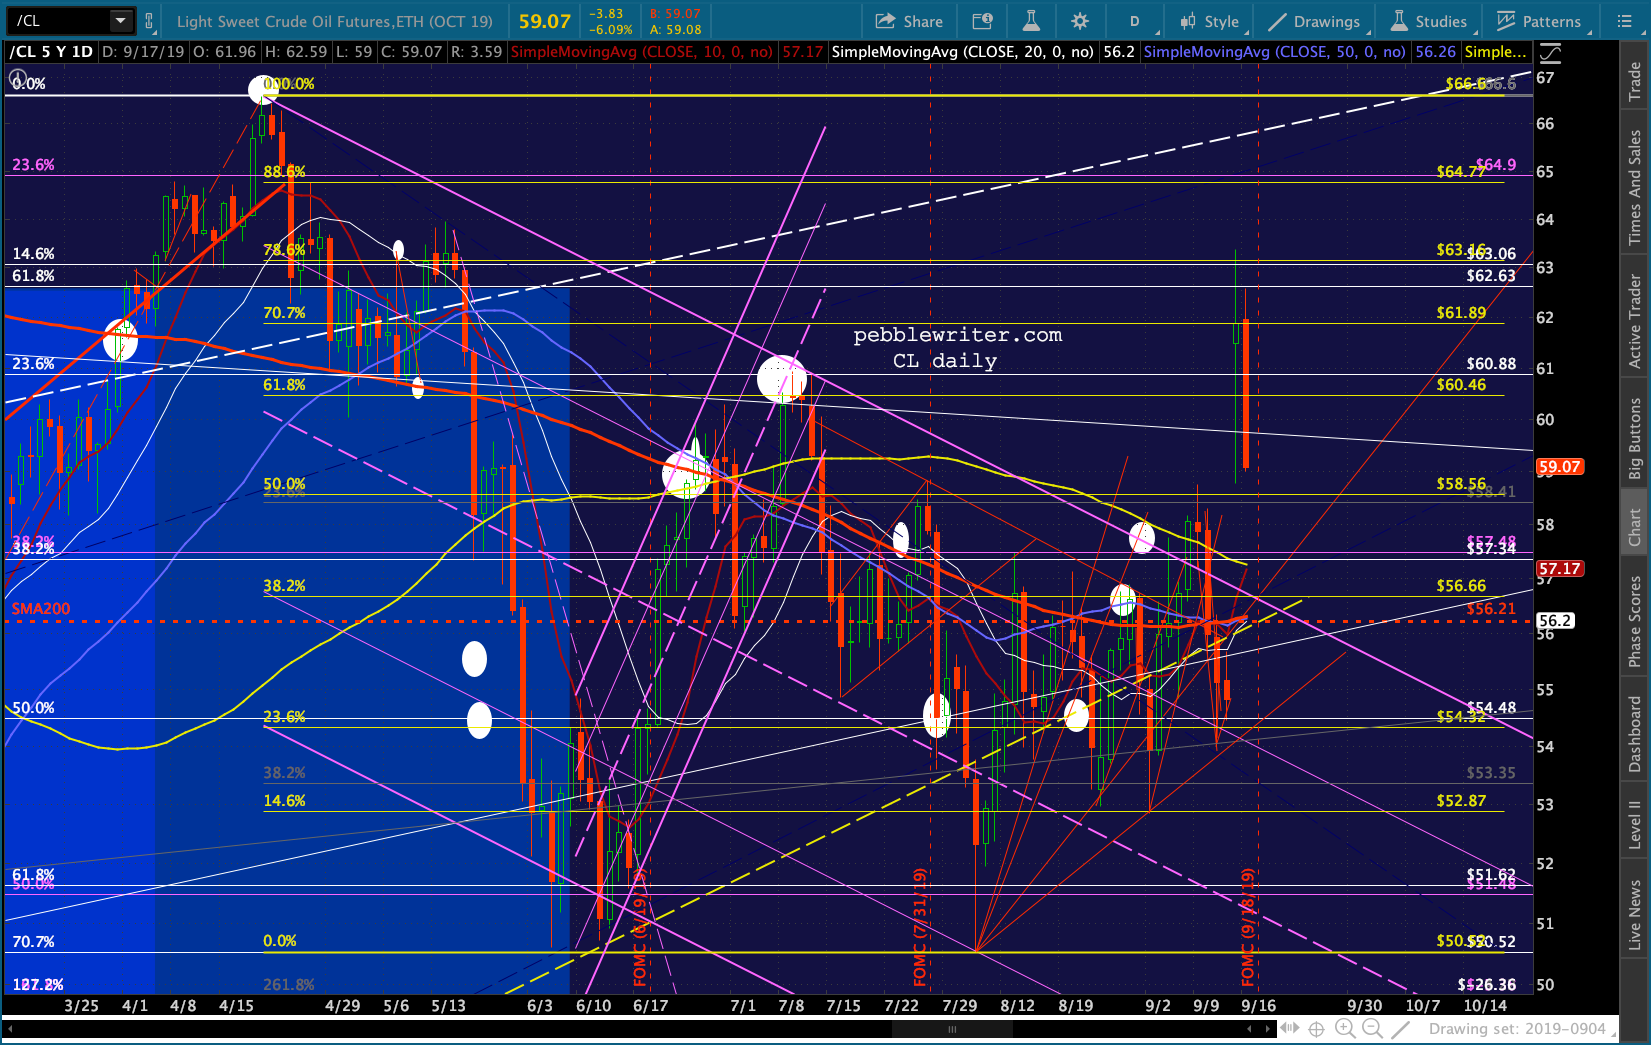The image size is (1651, 1045).
Task: Open the Trade side tab
Action: coord(1635,81)
